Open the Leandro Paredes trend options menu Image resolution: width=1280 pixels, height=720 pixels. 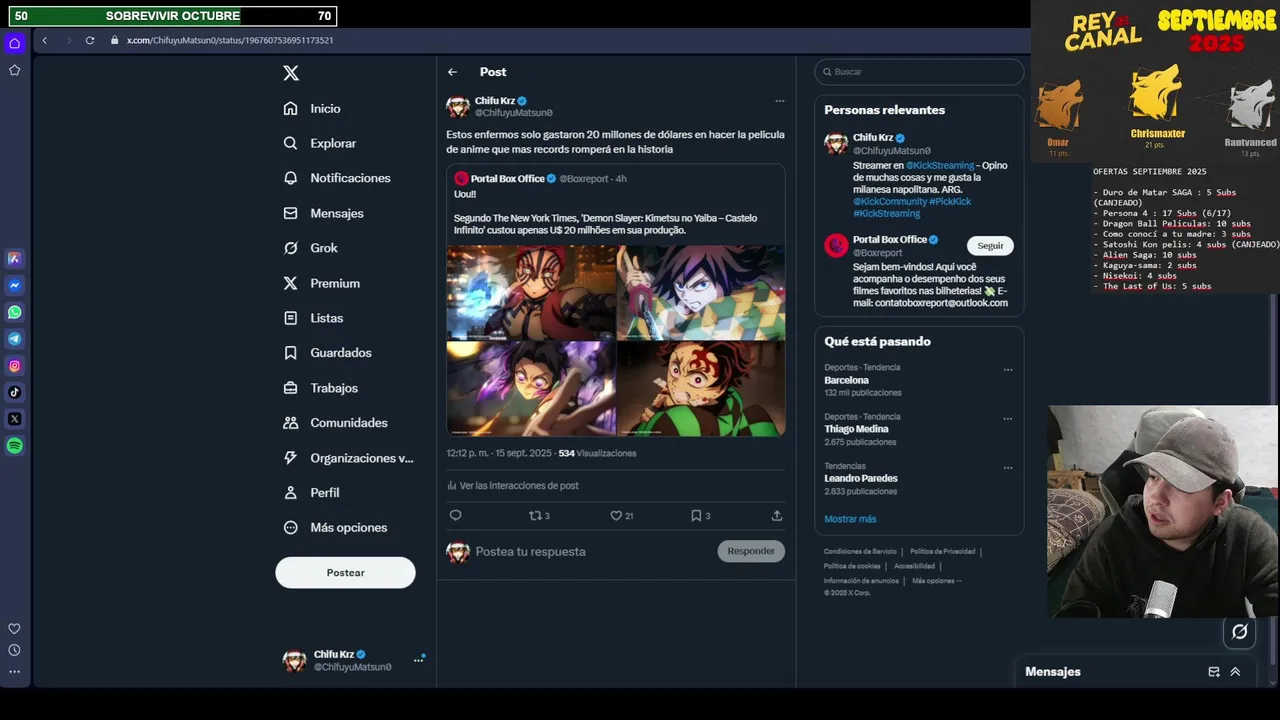tap(1008, 468)
